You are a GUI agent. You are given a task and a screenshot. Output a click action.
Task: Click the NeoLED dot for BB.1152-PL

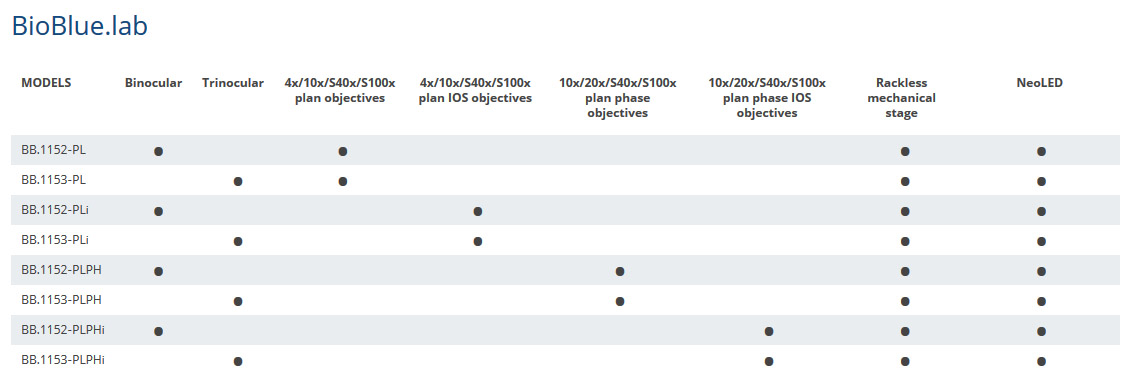coord(1041,151)
